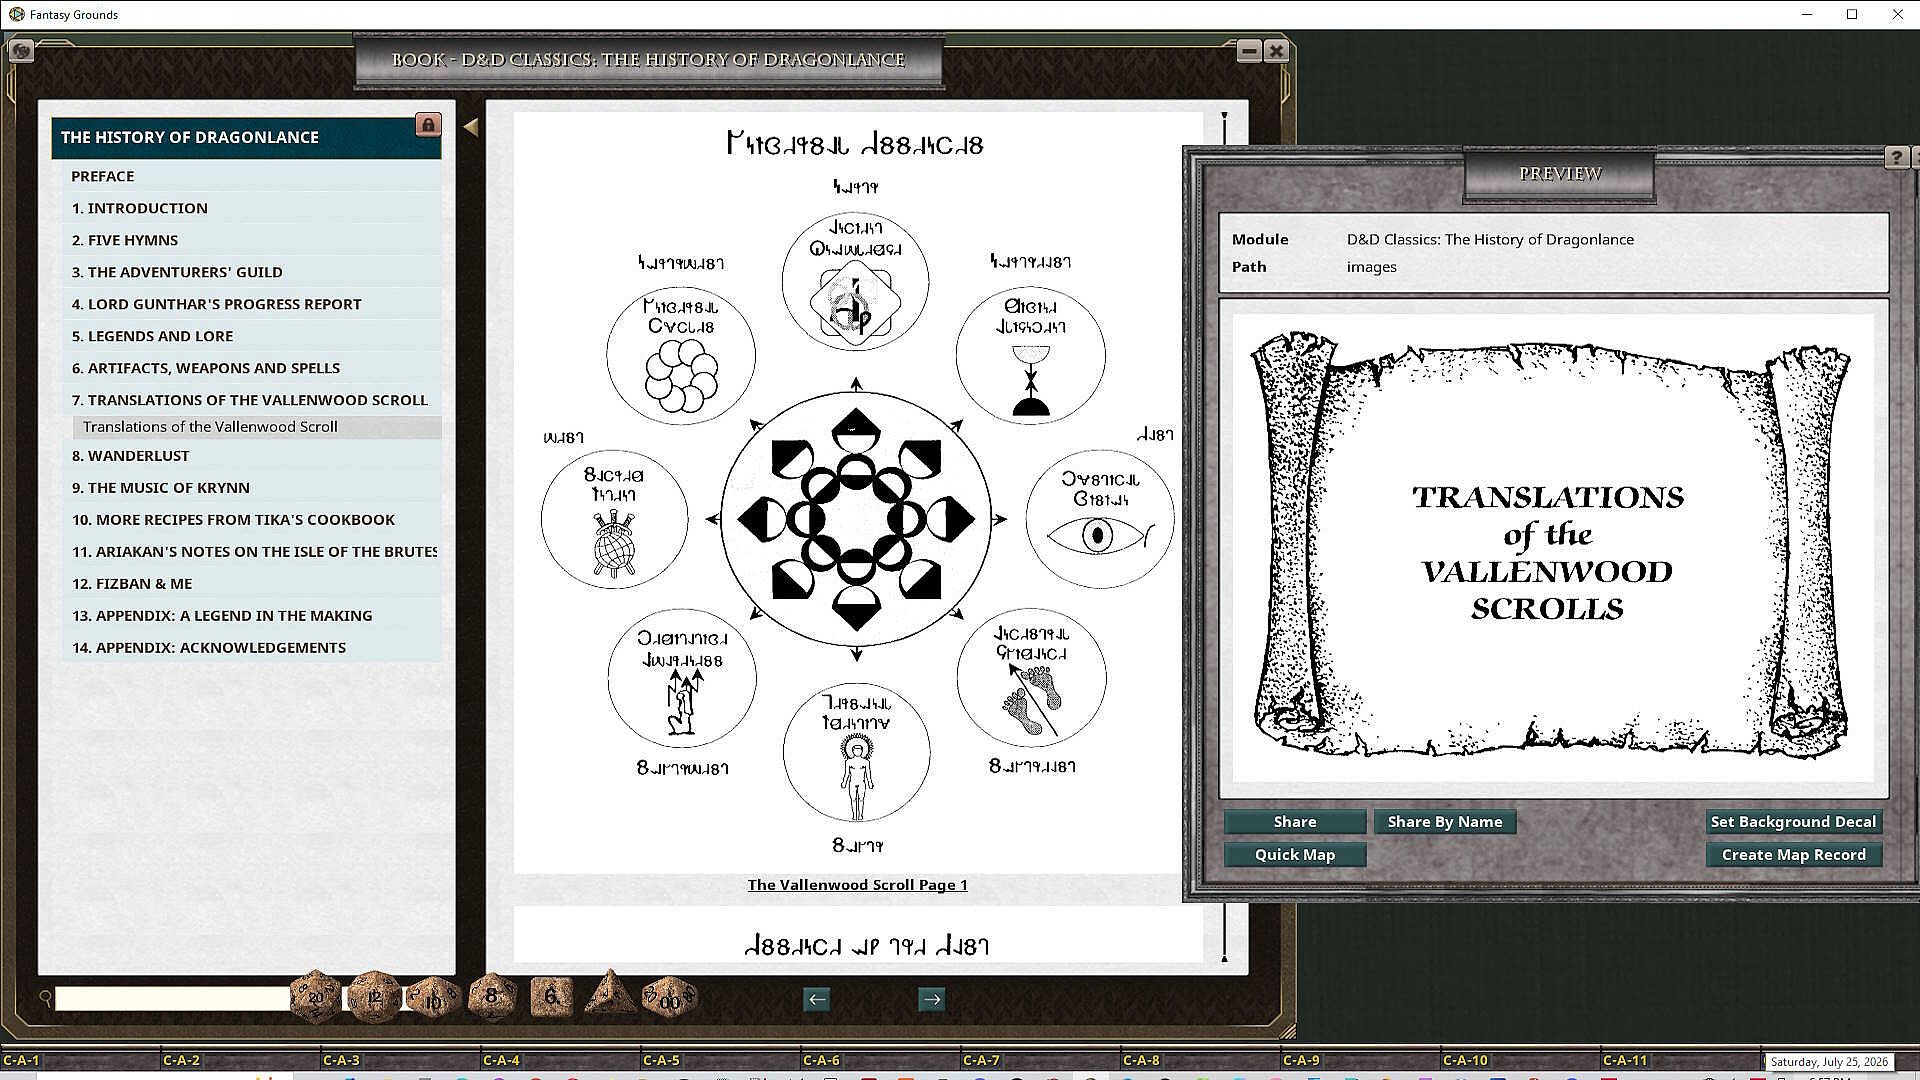Click the Book window title banner
Viewport: 1920px width, 1080px height.
pos(649,60)
